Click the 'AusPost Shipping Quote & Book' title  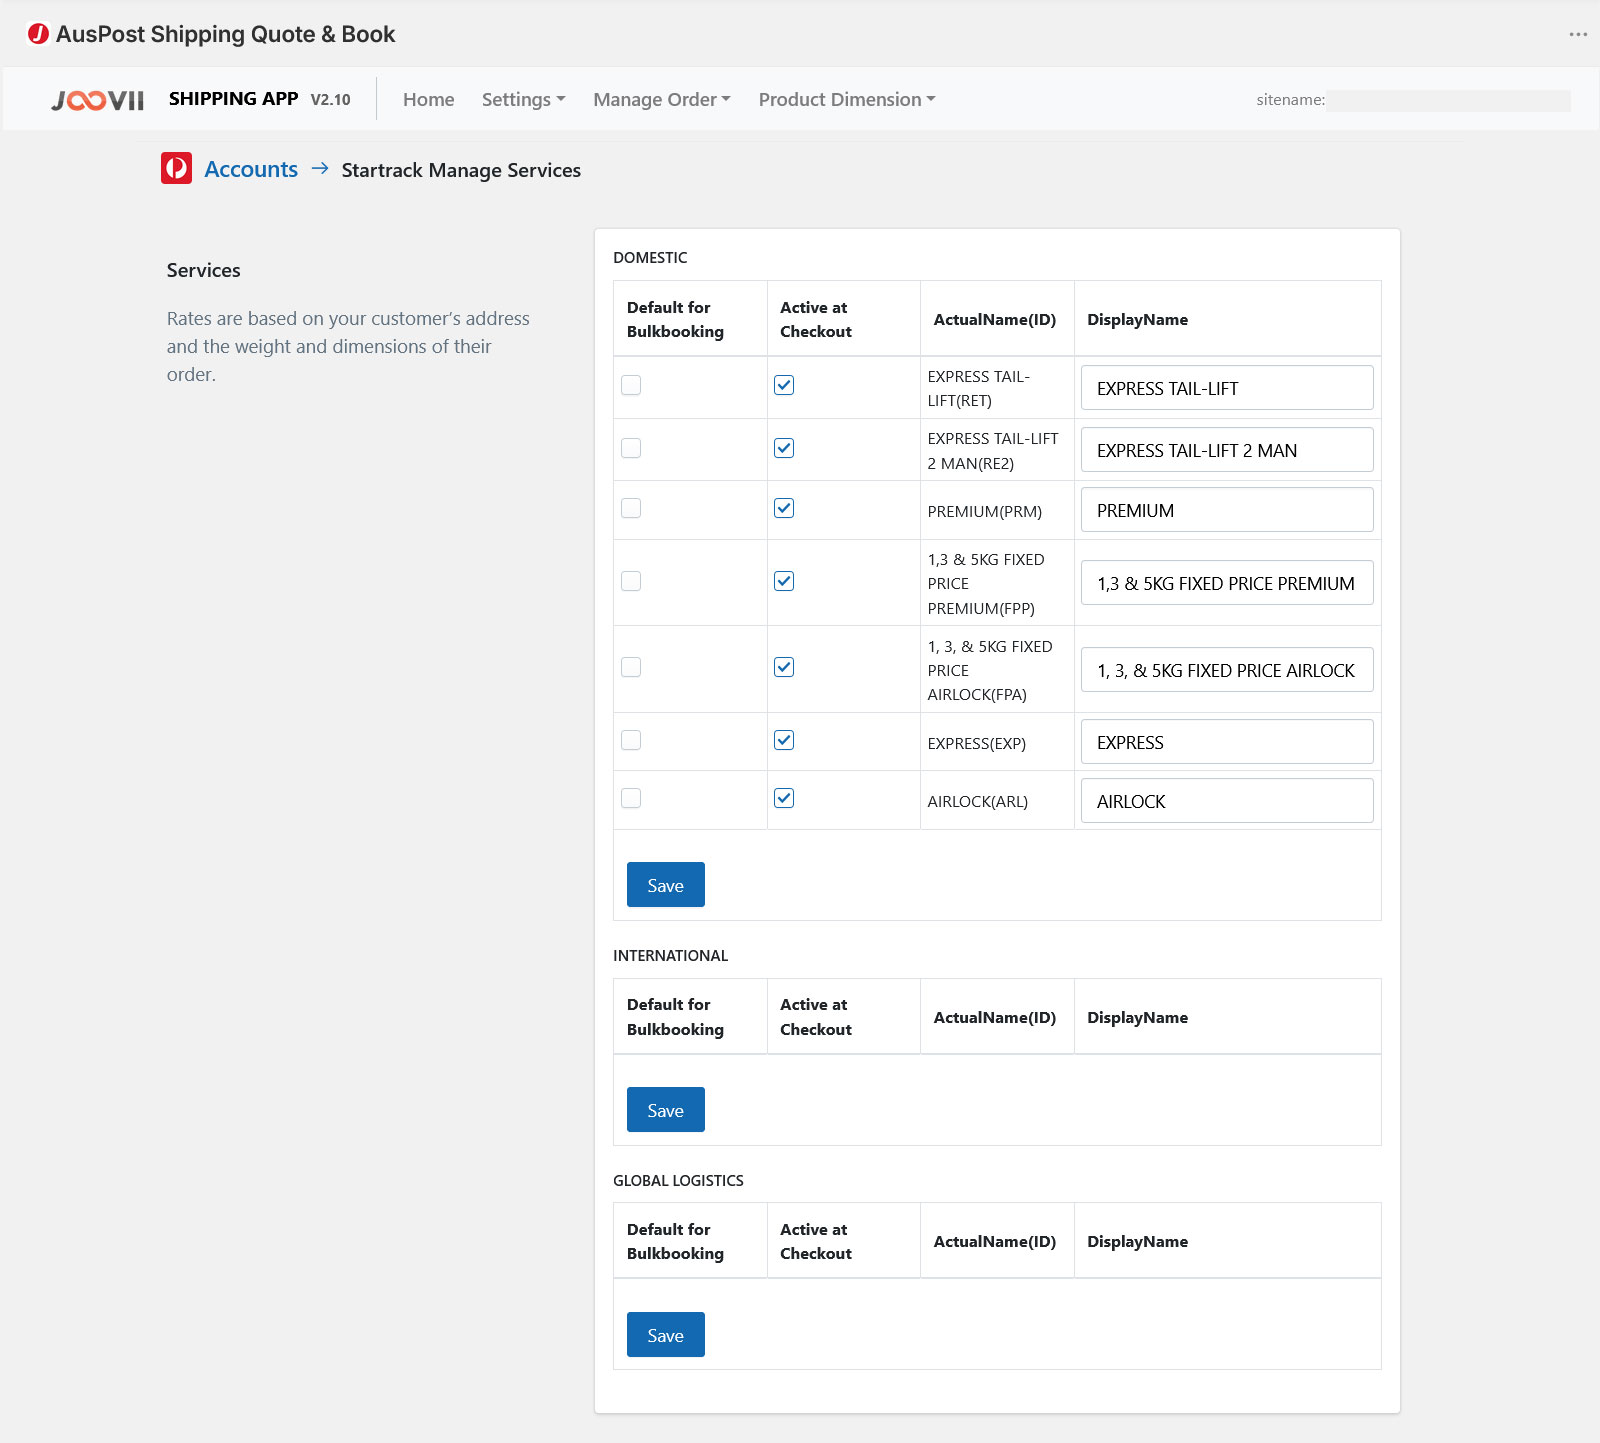tap(226, 34)
